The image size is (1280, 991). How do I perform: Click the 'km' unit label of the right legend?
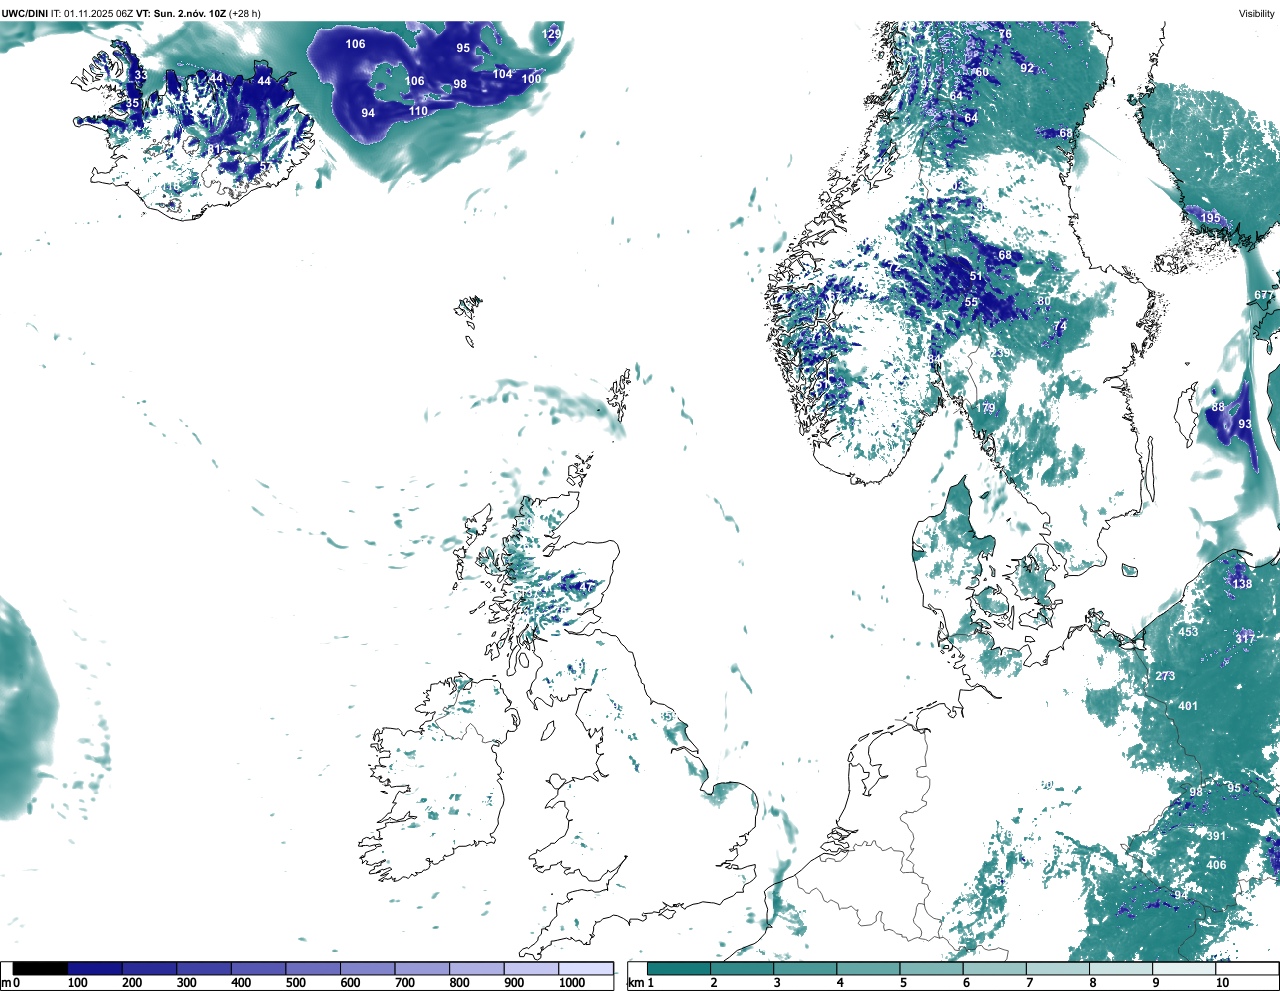[x=634, y=983]
